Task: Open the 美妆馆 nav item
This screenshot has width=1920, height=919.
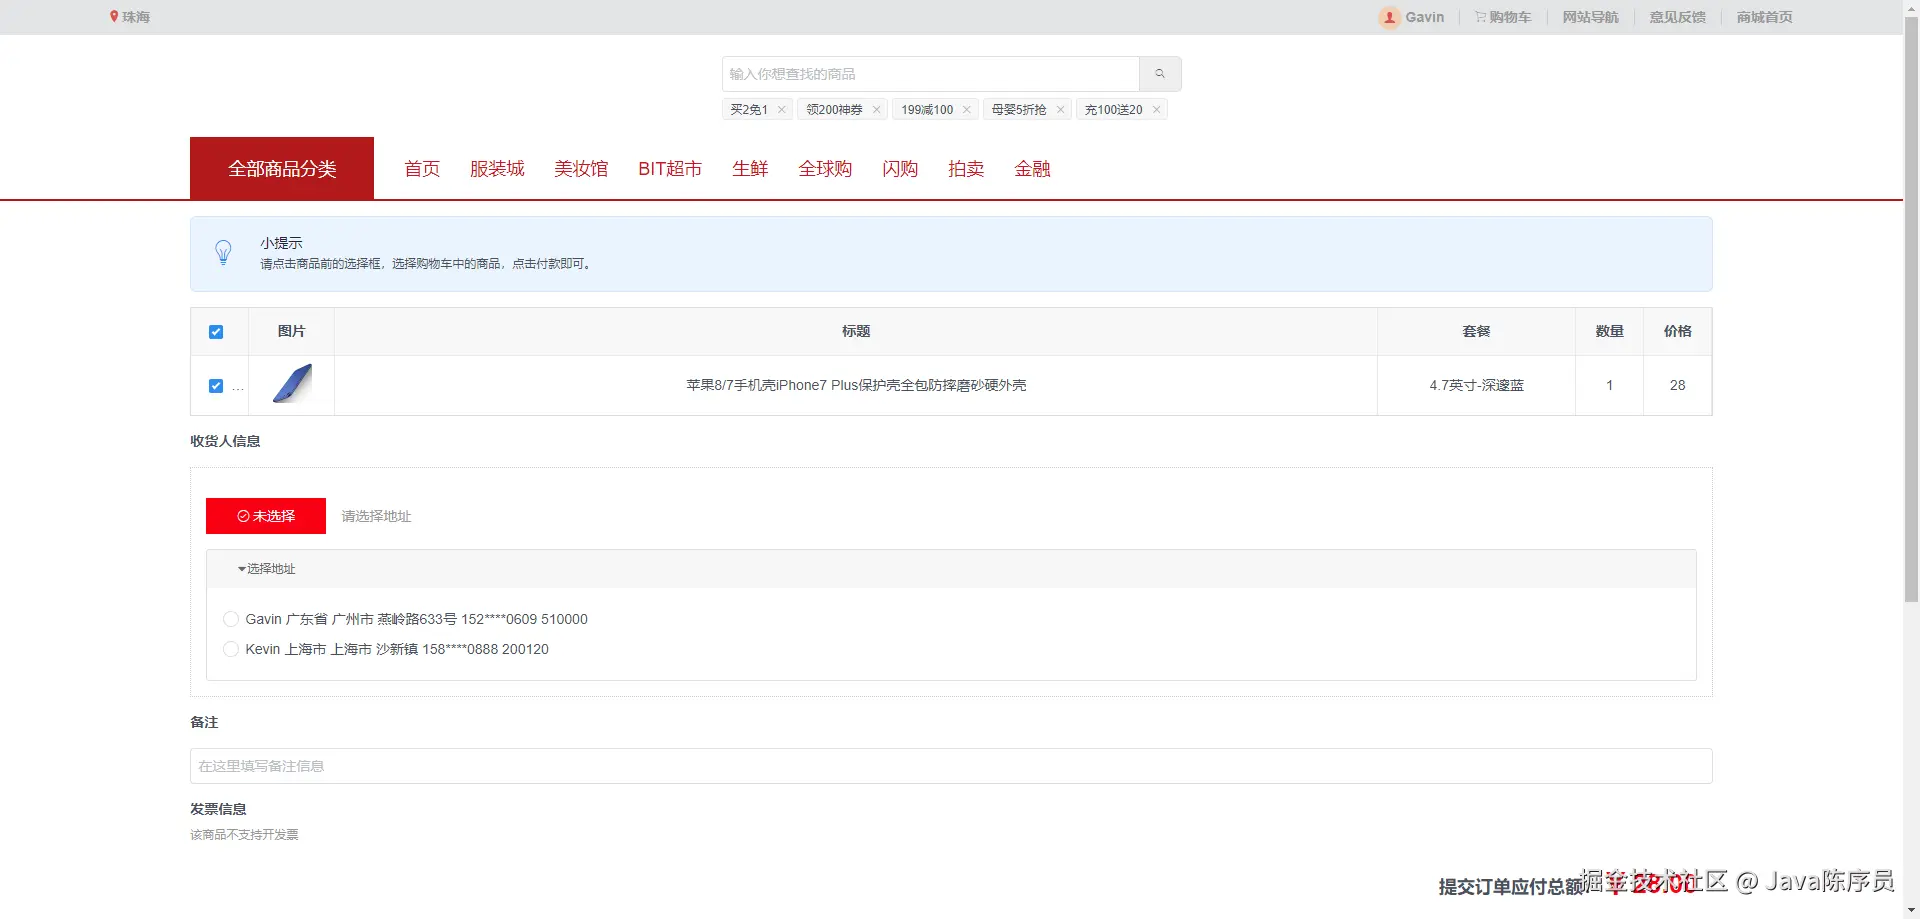Action: pyautogui.click(x=581, y=169)
